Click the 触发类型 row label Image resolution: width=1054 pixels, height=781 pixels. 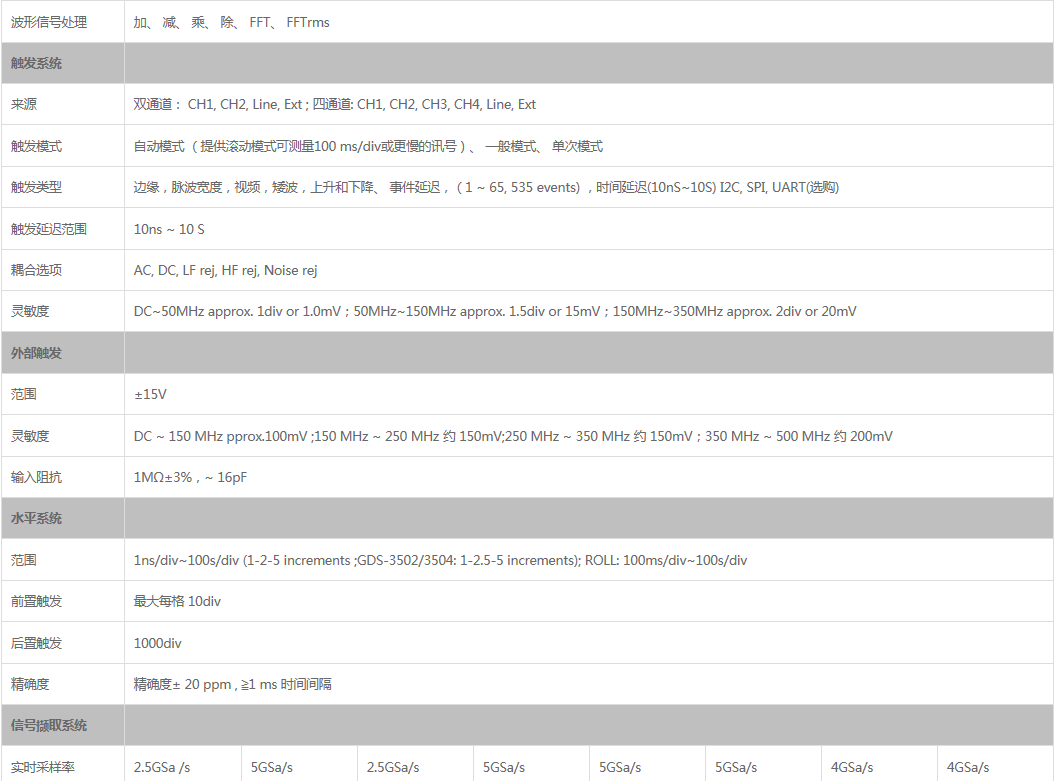(x=36, y=187)
